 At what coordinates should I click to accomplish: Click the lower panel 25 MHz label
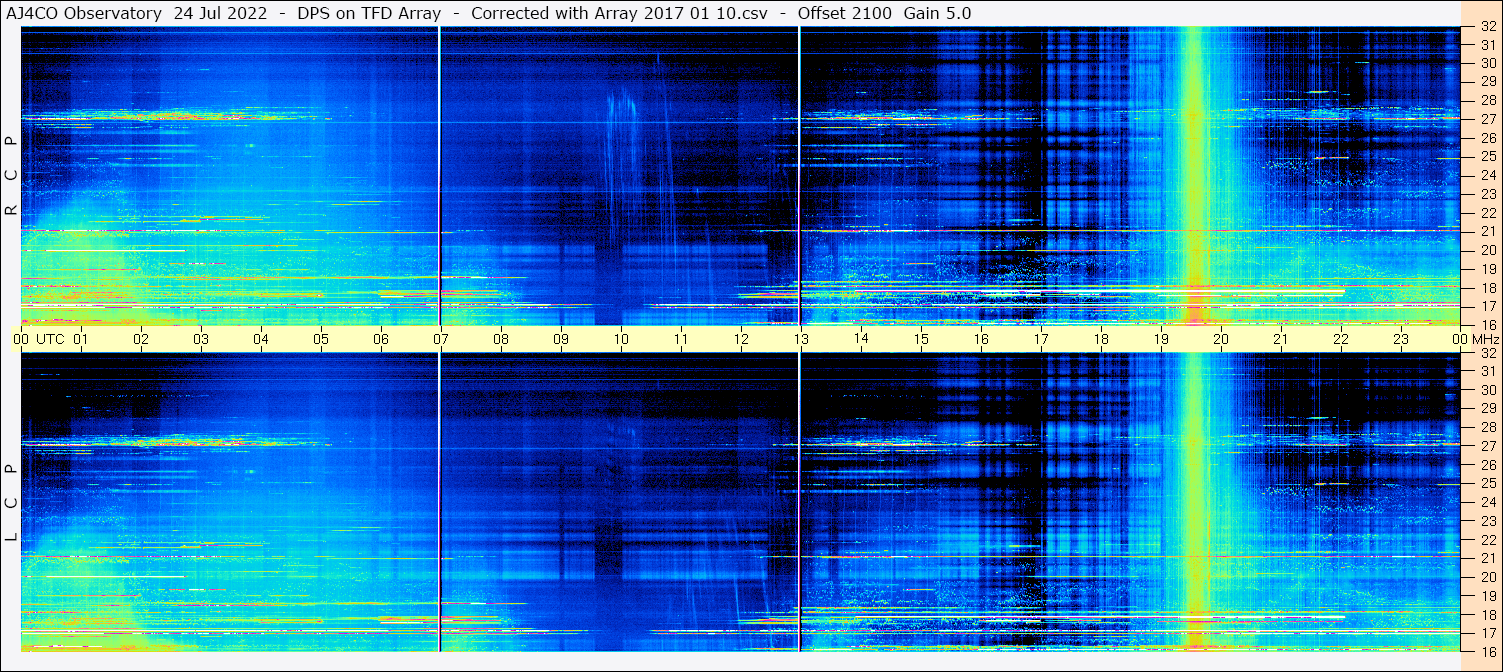(x=1487, y=483)
